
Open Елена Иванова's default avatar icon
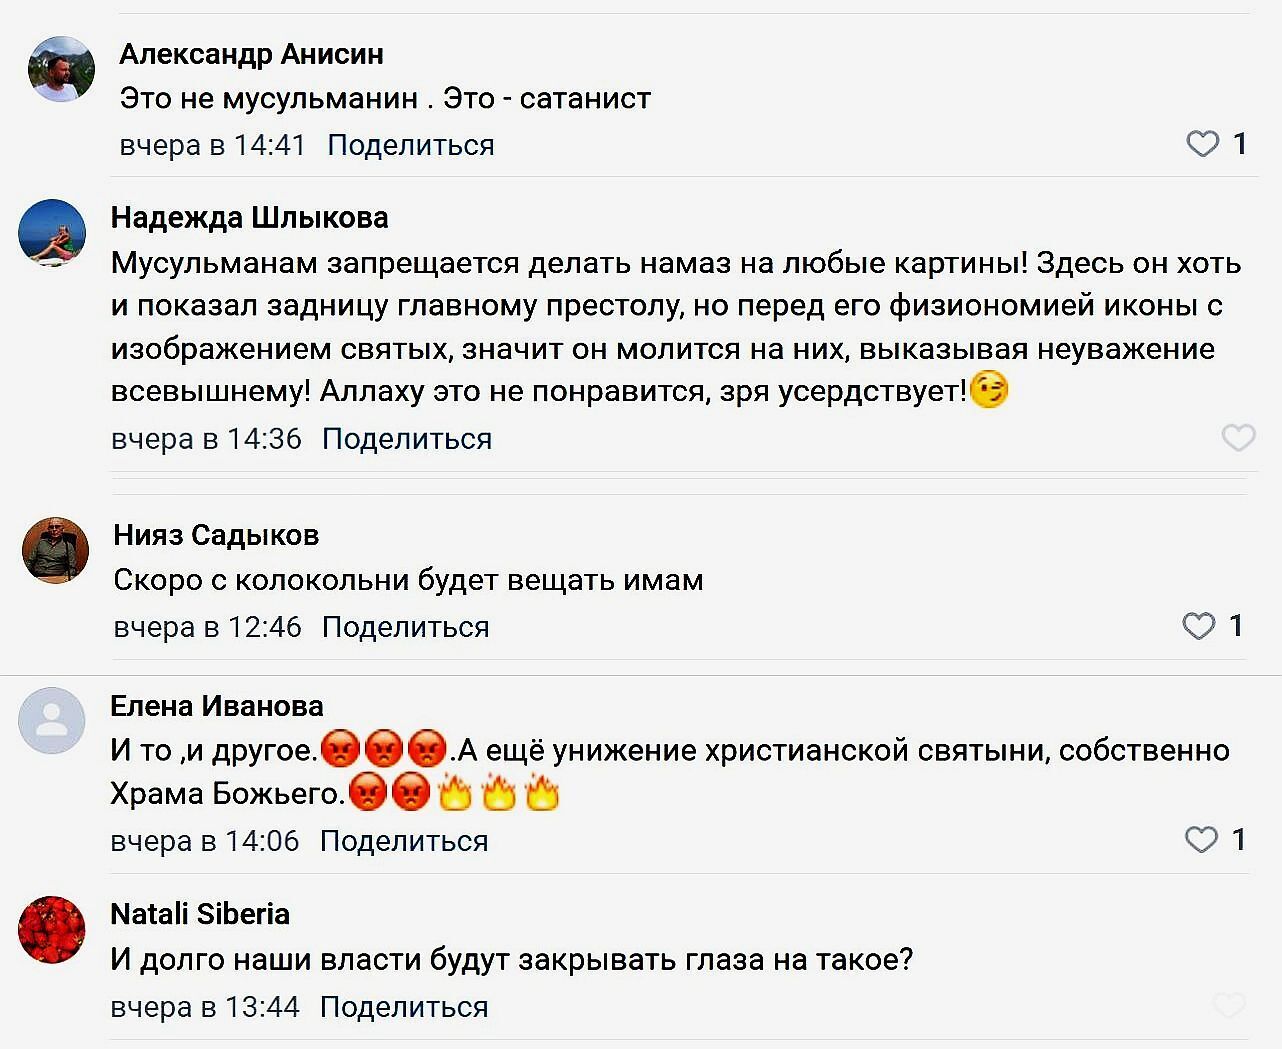(52, 720)
